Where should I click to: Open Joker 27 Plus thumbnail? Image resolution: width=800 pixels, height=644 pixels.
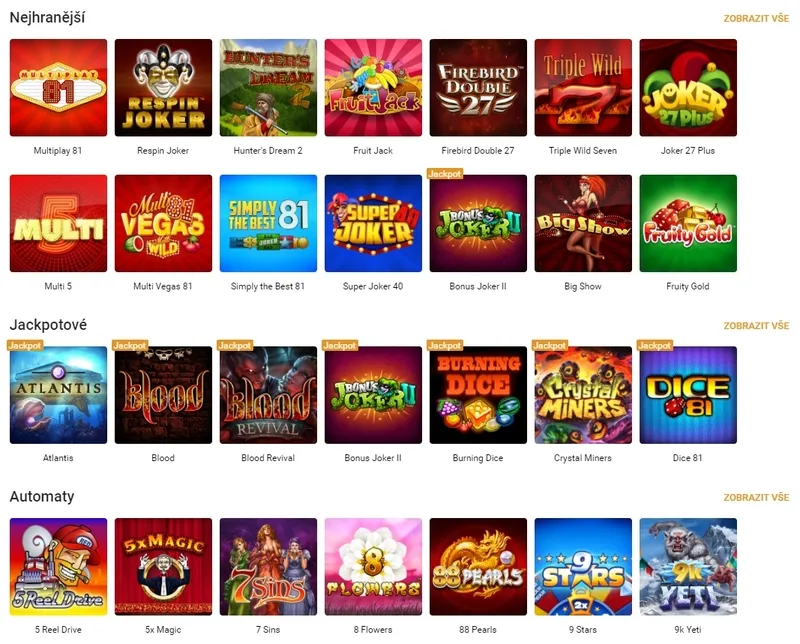[688, 88]
